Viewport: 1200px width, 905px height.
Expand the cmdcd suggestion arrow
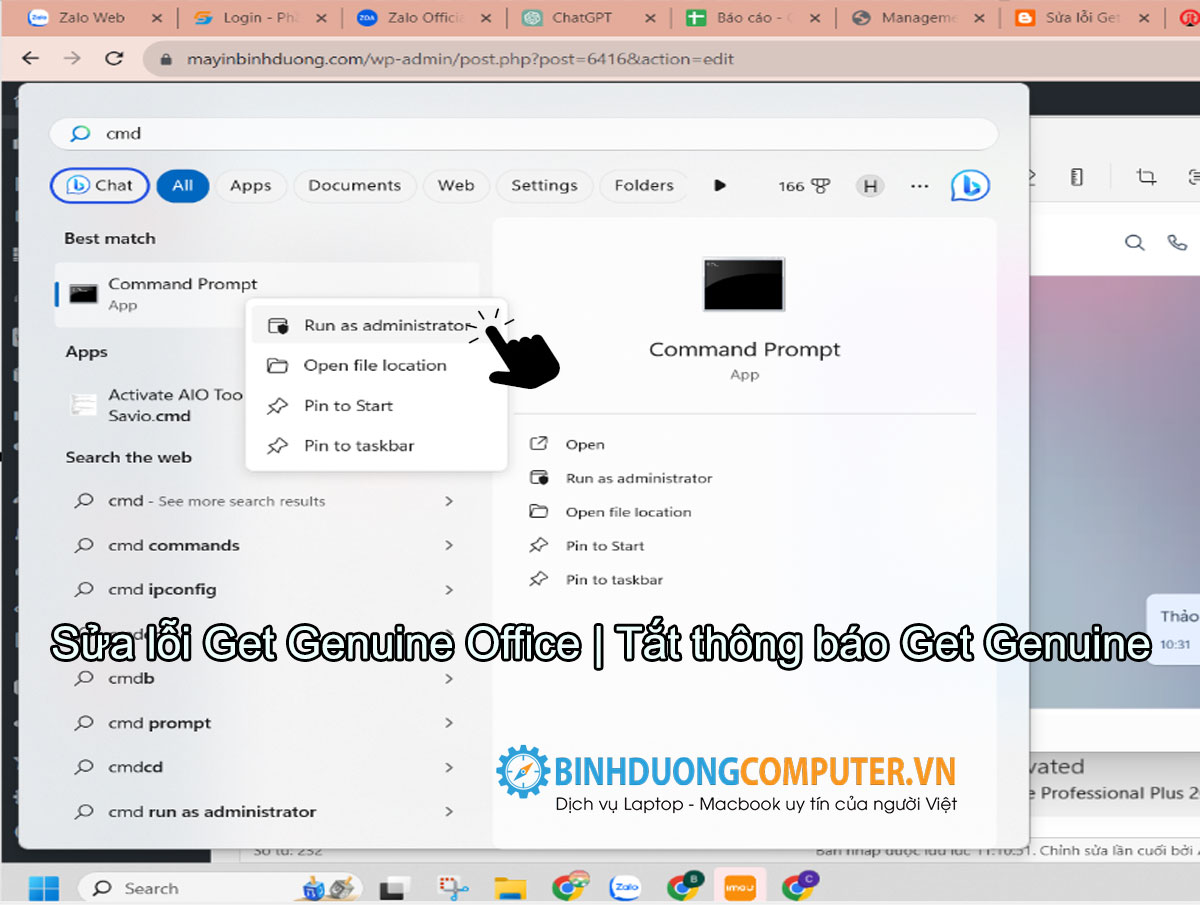[448, 767]
